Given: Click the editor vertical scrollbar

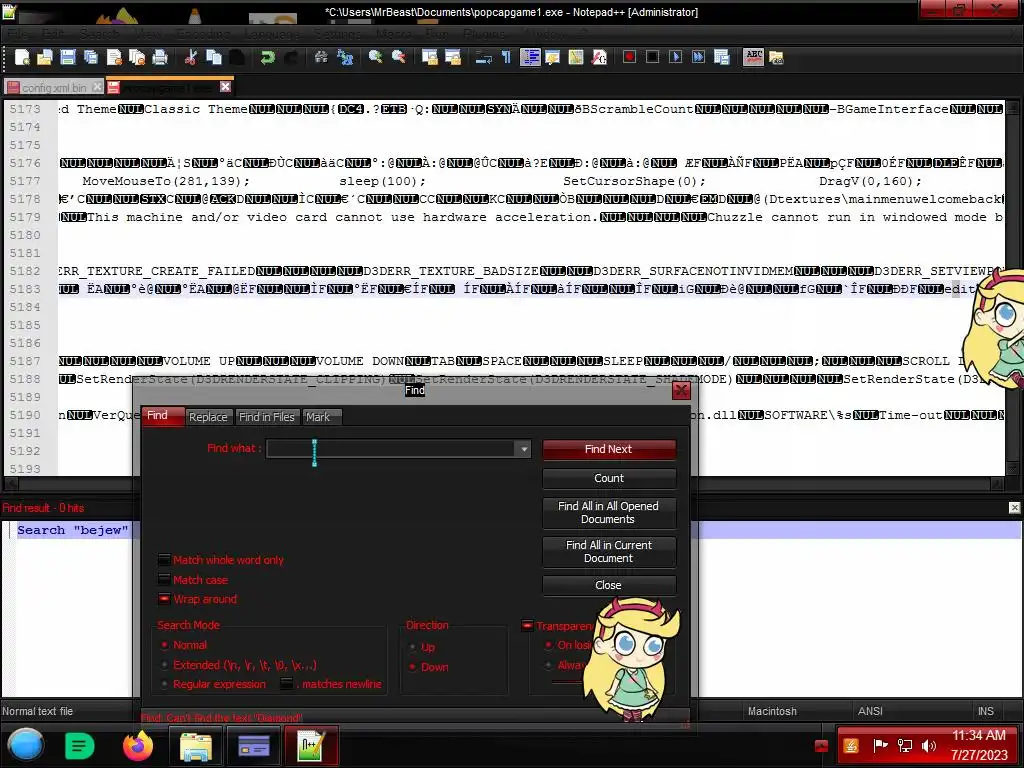Looking at the screenshot, I should click(x=1012, y=287).
